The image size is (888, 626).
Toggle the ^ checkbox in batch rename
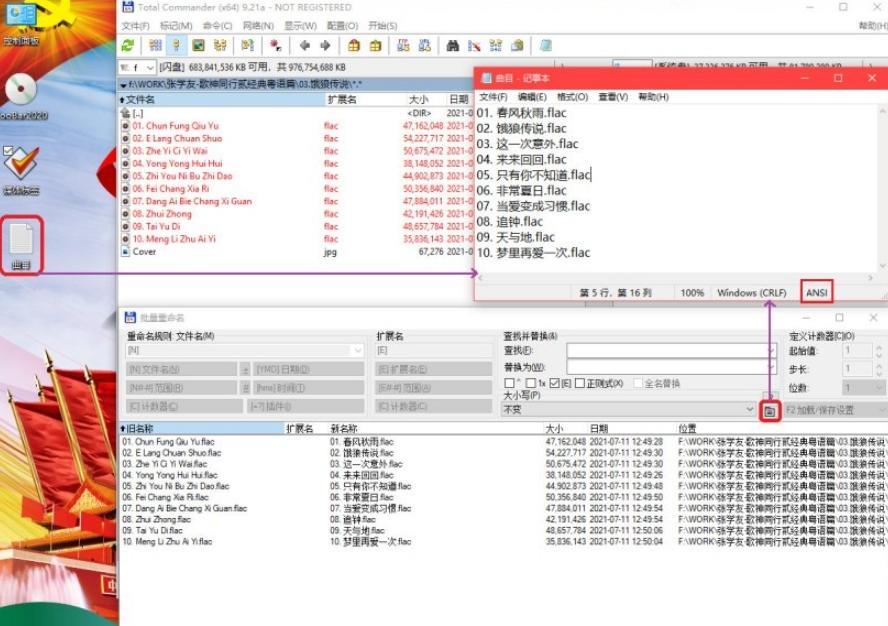[x=509, y=384]
